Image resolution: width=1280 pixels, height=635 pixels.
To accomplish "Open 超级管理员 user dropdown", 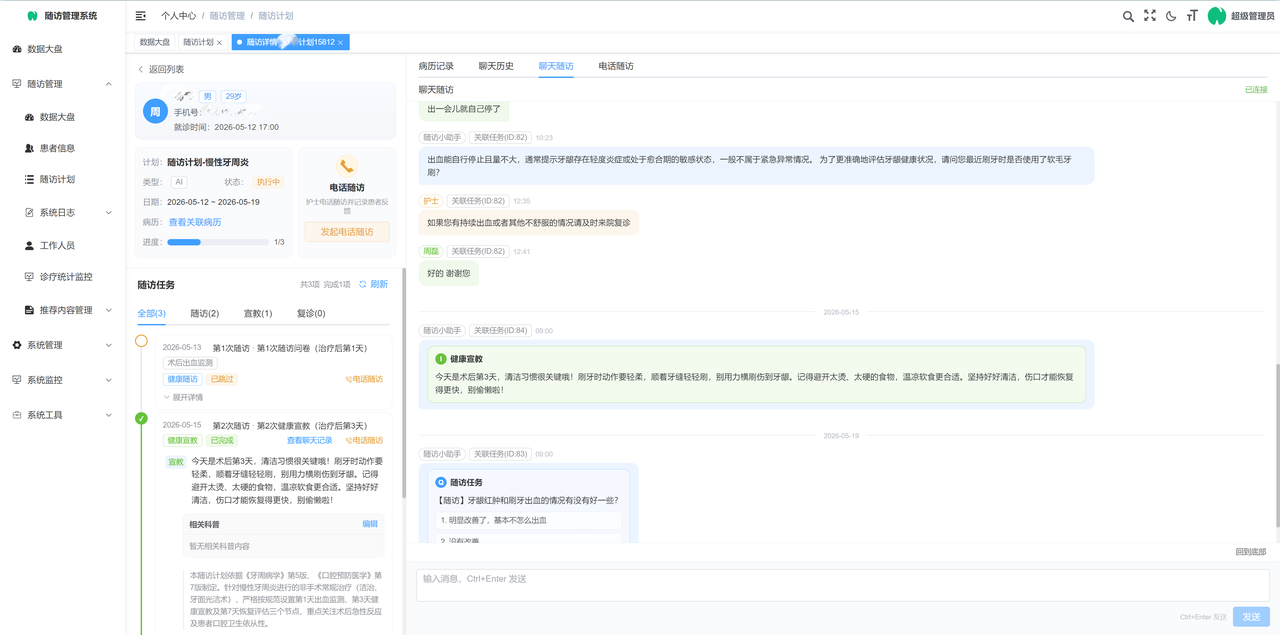I will (x=1252, y=16).
